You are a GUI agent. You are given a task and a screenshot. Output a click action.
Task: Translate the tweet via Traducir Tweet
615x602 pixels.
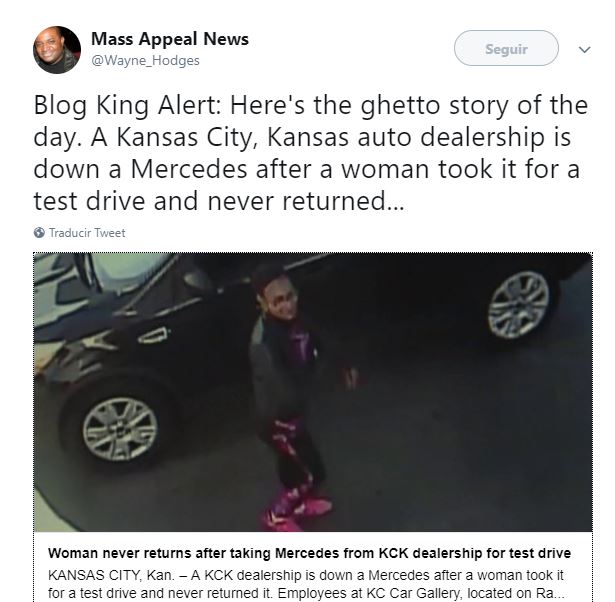pos(87,233)
